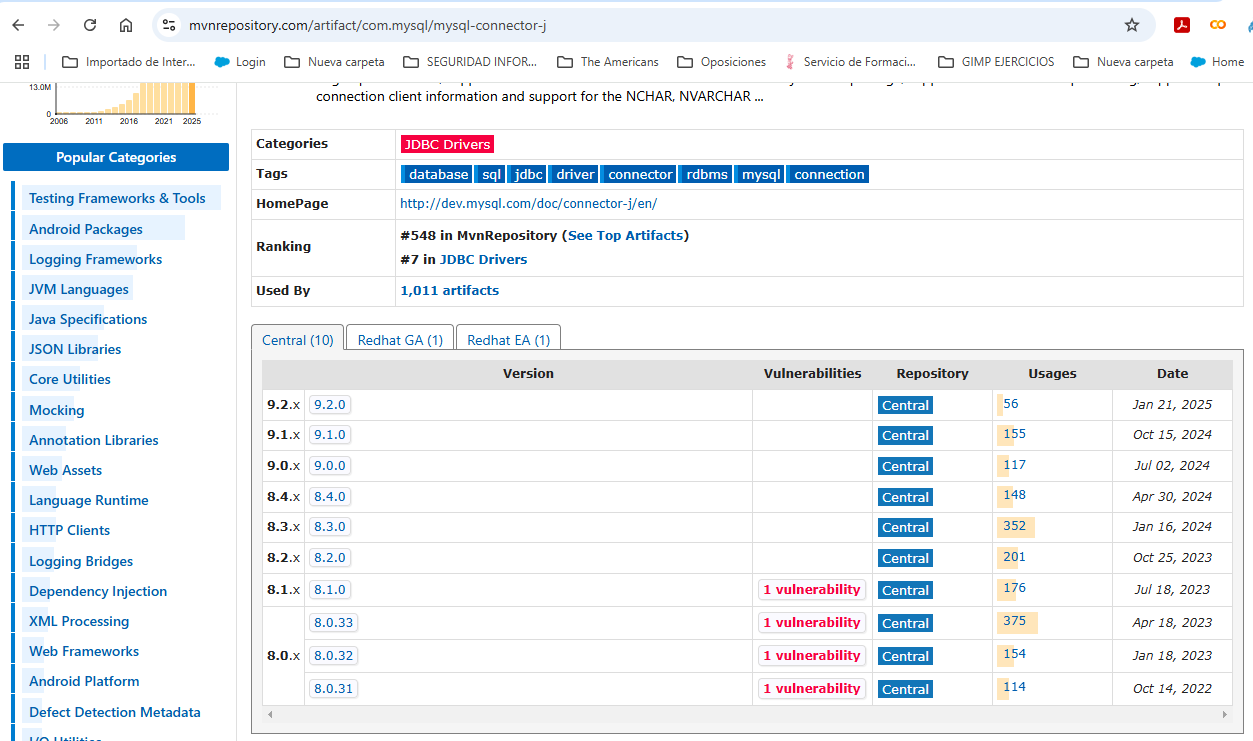Open See Top Artifacts link
This screenshot has height=741, width=1253.
click(x=626, y=235)
